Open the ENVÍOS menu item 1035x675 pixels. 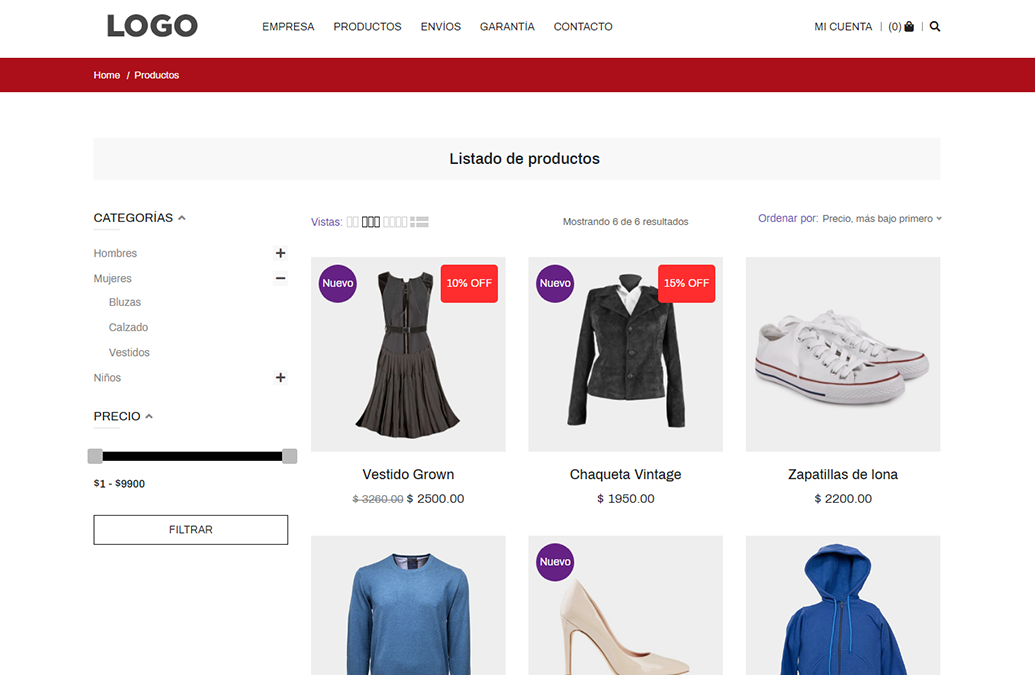pyautogui.click(x=440, y=26)
